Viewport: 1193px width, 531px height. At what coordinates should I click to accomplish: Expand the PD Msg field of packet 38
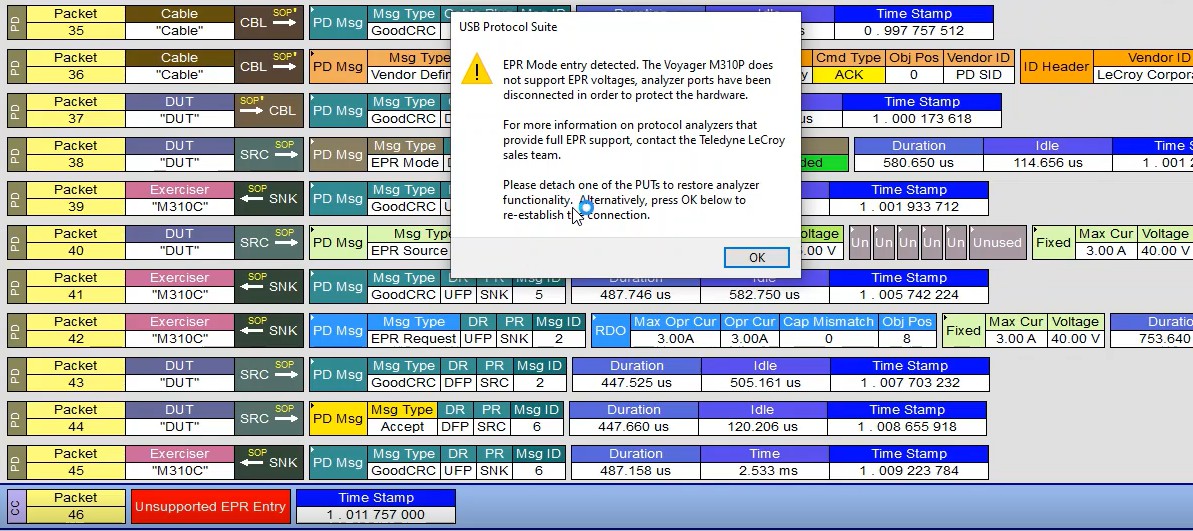339,155
